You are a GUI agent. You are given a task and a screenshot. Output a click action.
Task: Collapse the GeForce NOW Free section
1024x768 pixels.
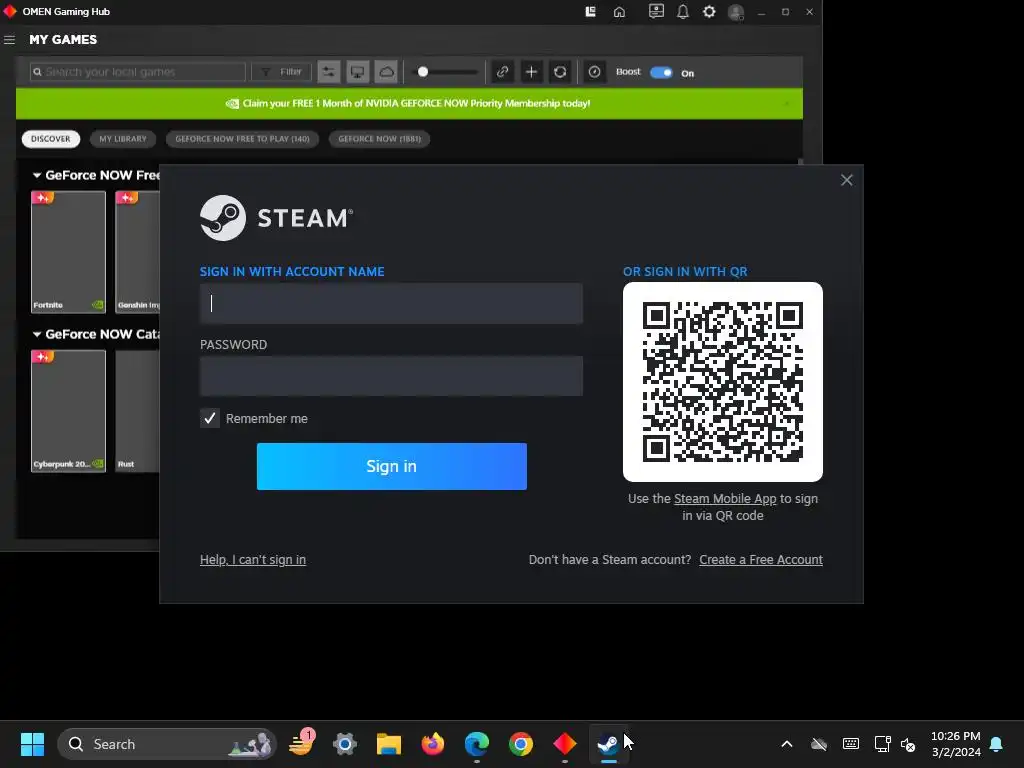(x=37, y=175)
